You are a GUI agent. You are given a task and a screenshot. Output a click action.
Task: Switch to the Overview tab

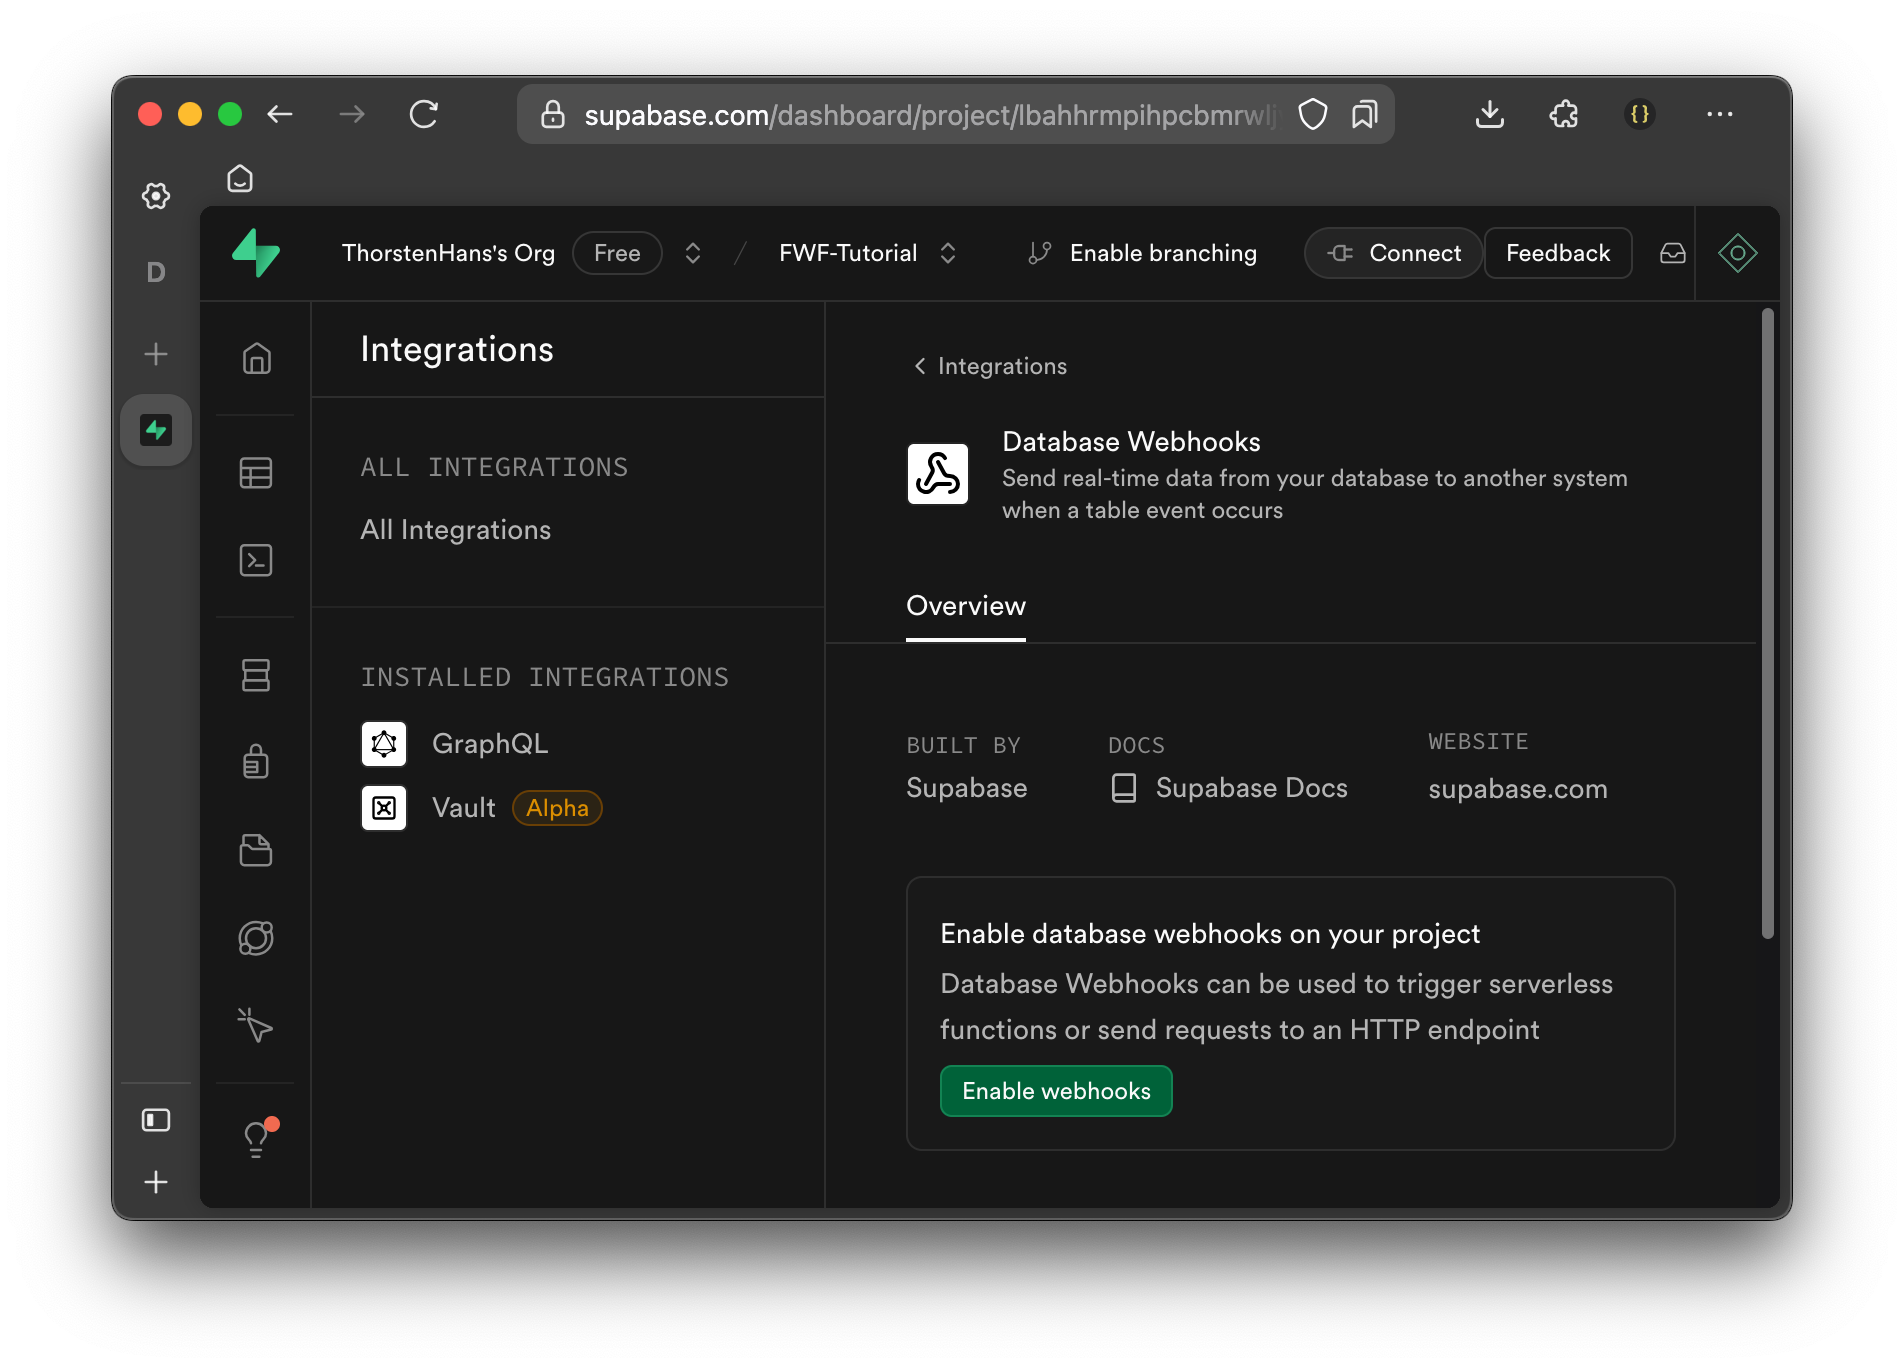tap(965, 606)
